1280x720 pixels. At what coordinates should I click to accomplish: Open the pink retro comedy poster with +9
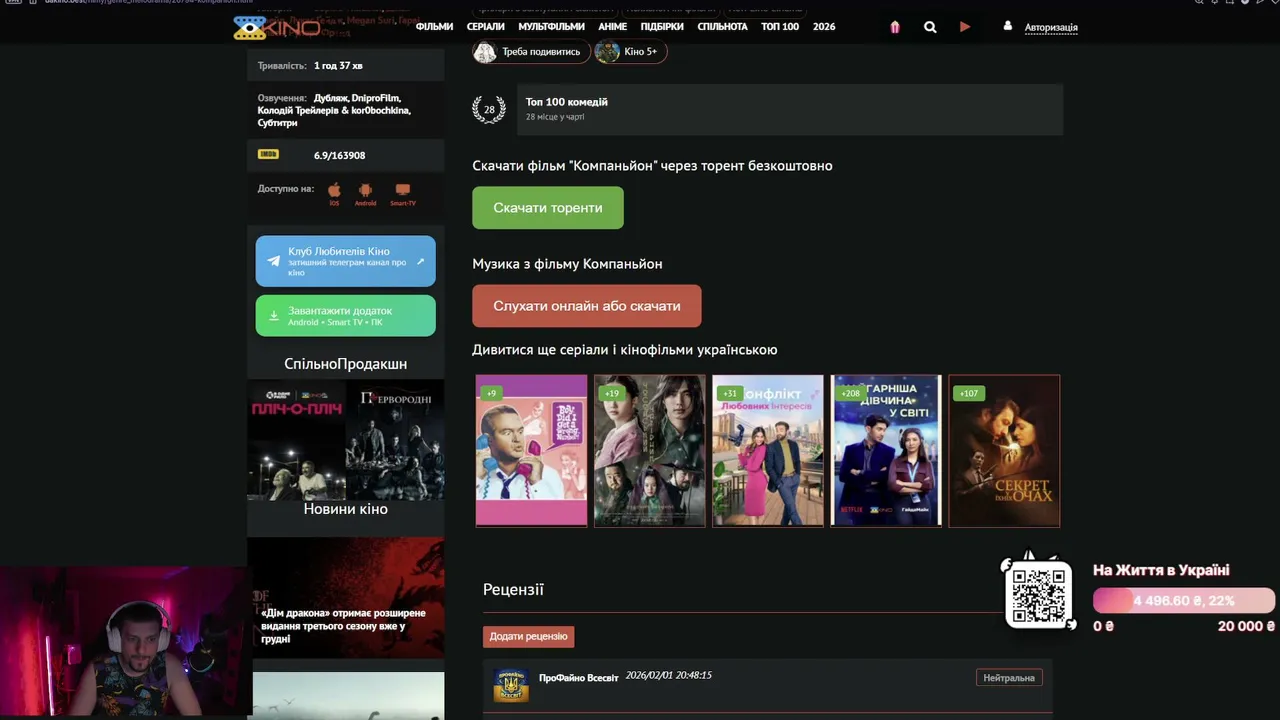(531, 450)
